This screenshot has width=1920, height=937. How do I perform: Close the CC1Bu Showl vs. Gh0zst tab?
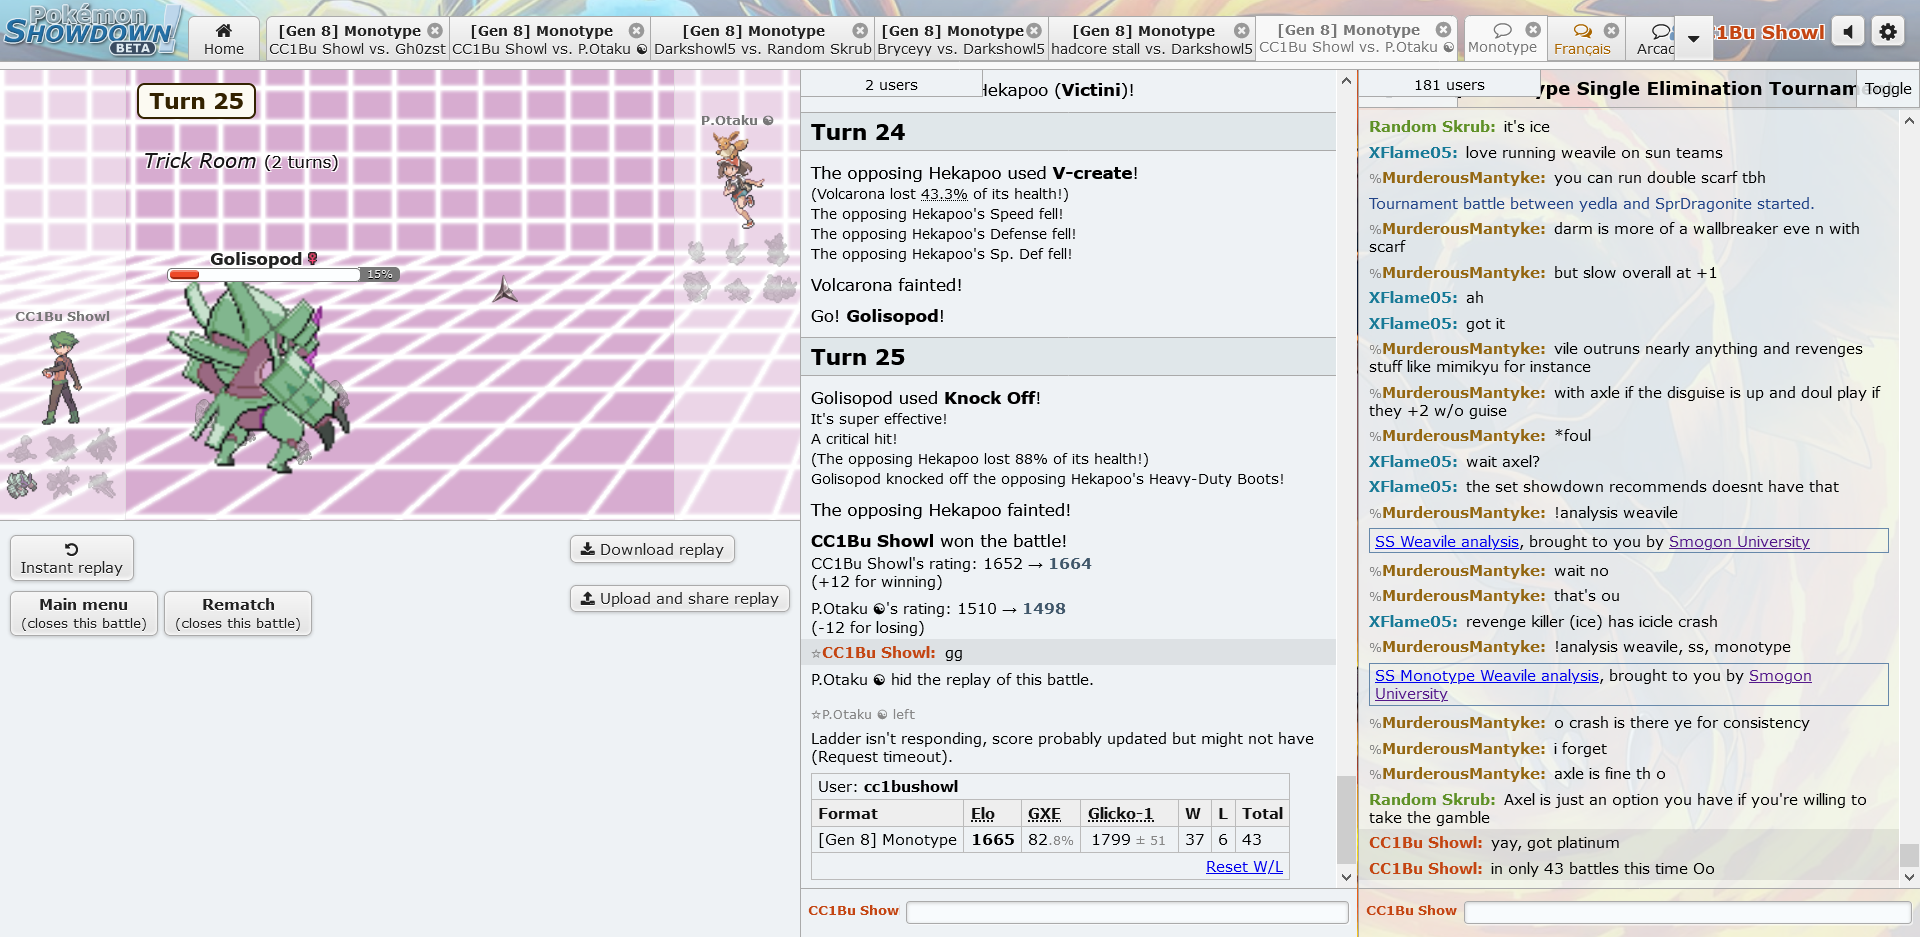[x=435, y=31]
